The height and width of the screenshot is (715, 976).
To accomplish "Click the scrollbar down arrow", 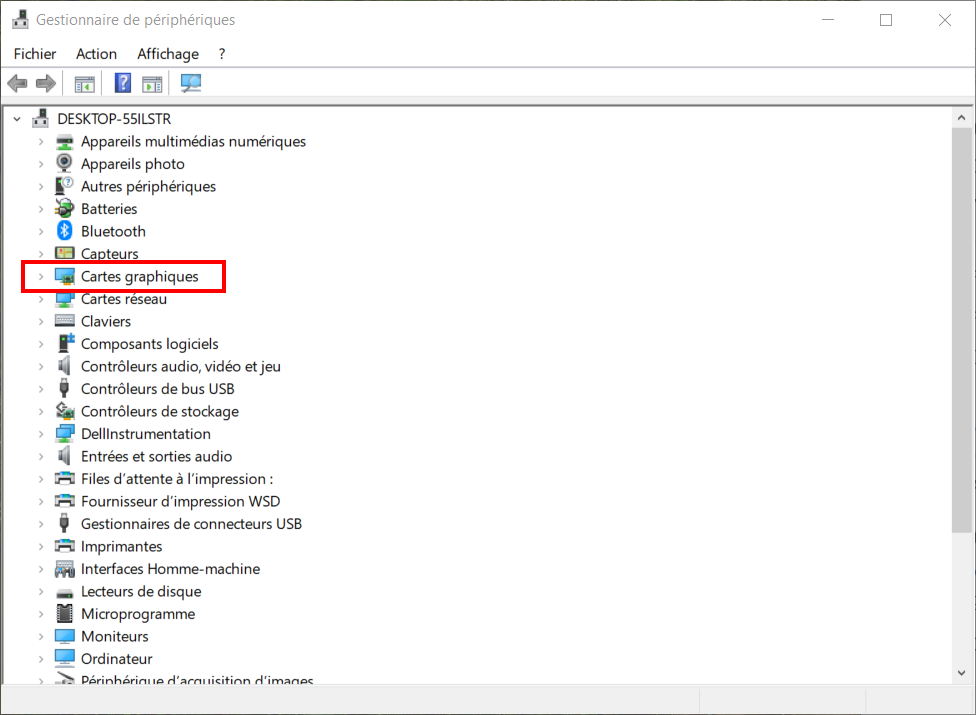I will [x=961, y=673].
